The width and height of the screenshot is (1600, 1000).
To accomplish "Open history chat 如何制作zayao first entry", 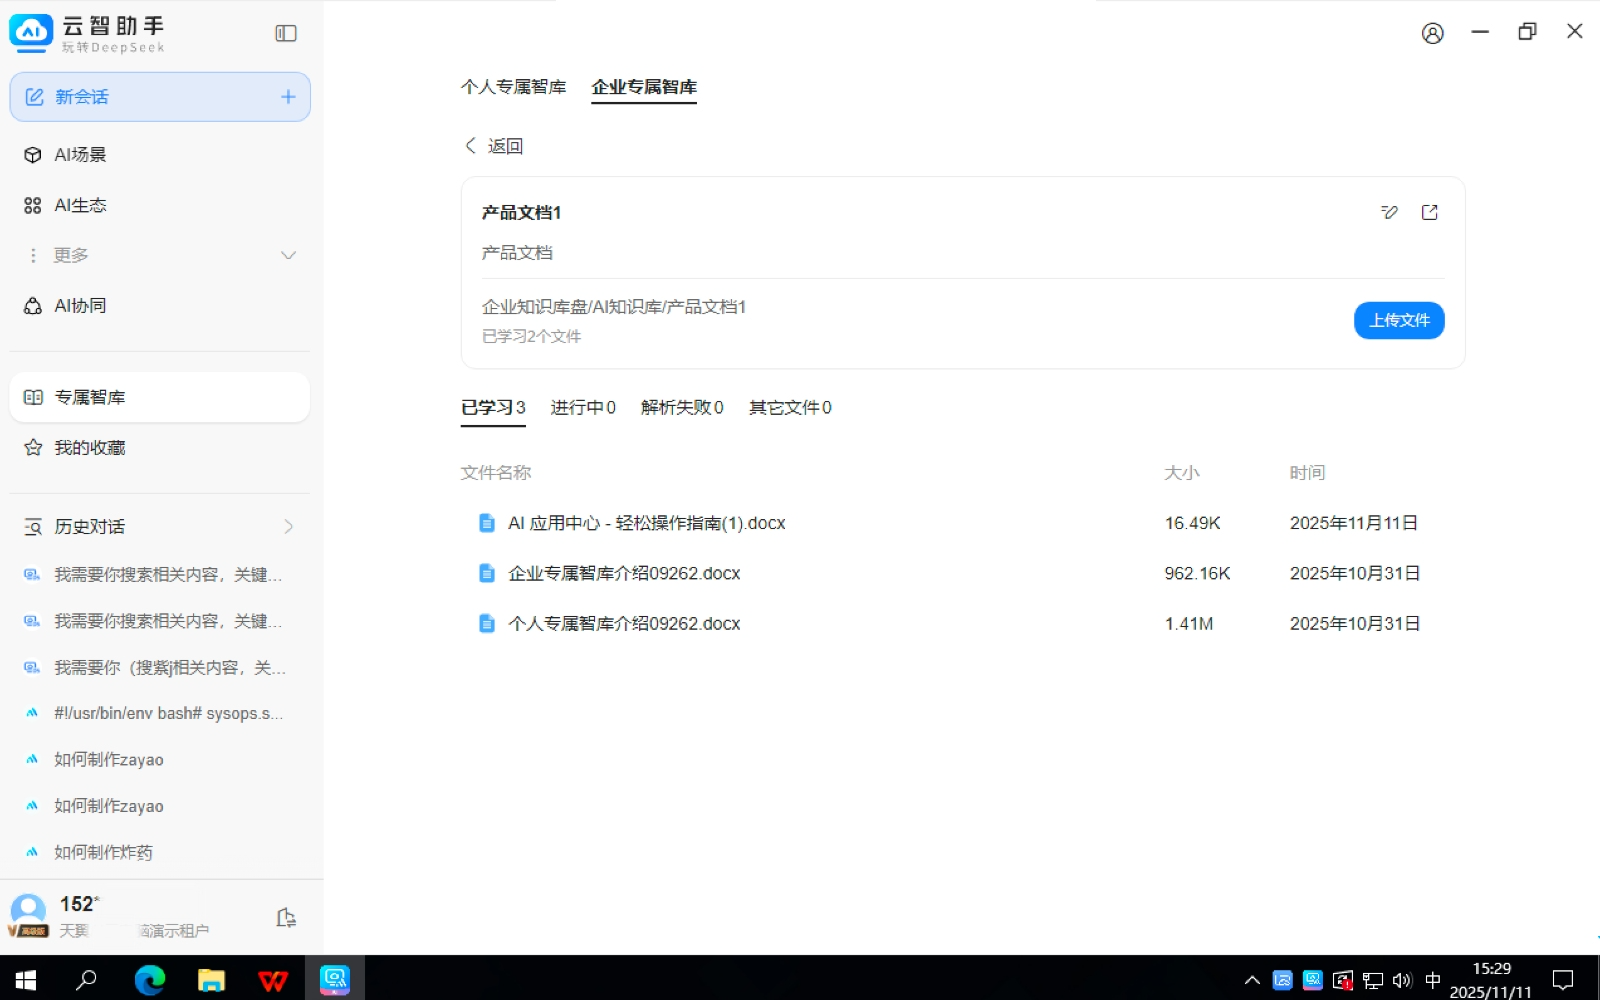I will point(108,760).
